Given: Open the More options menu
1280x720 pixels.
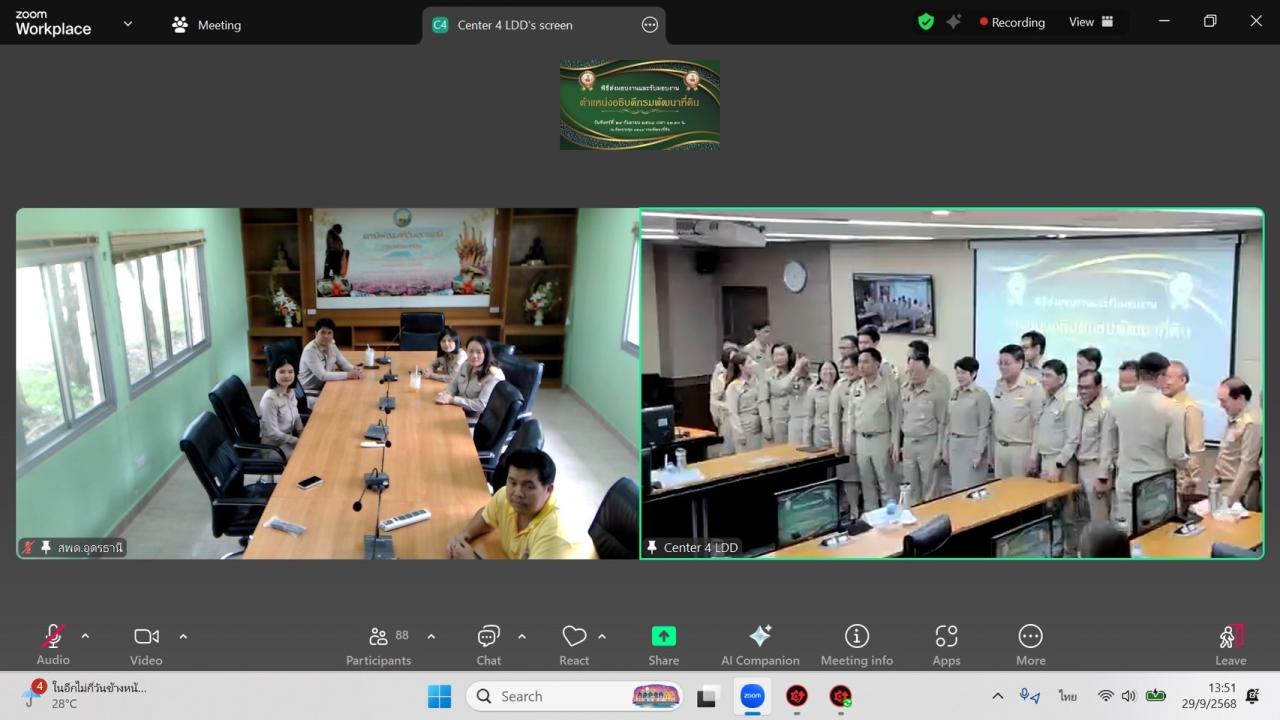Looking at the screenshot, I should point(1030,644).
